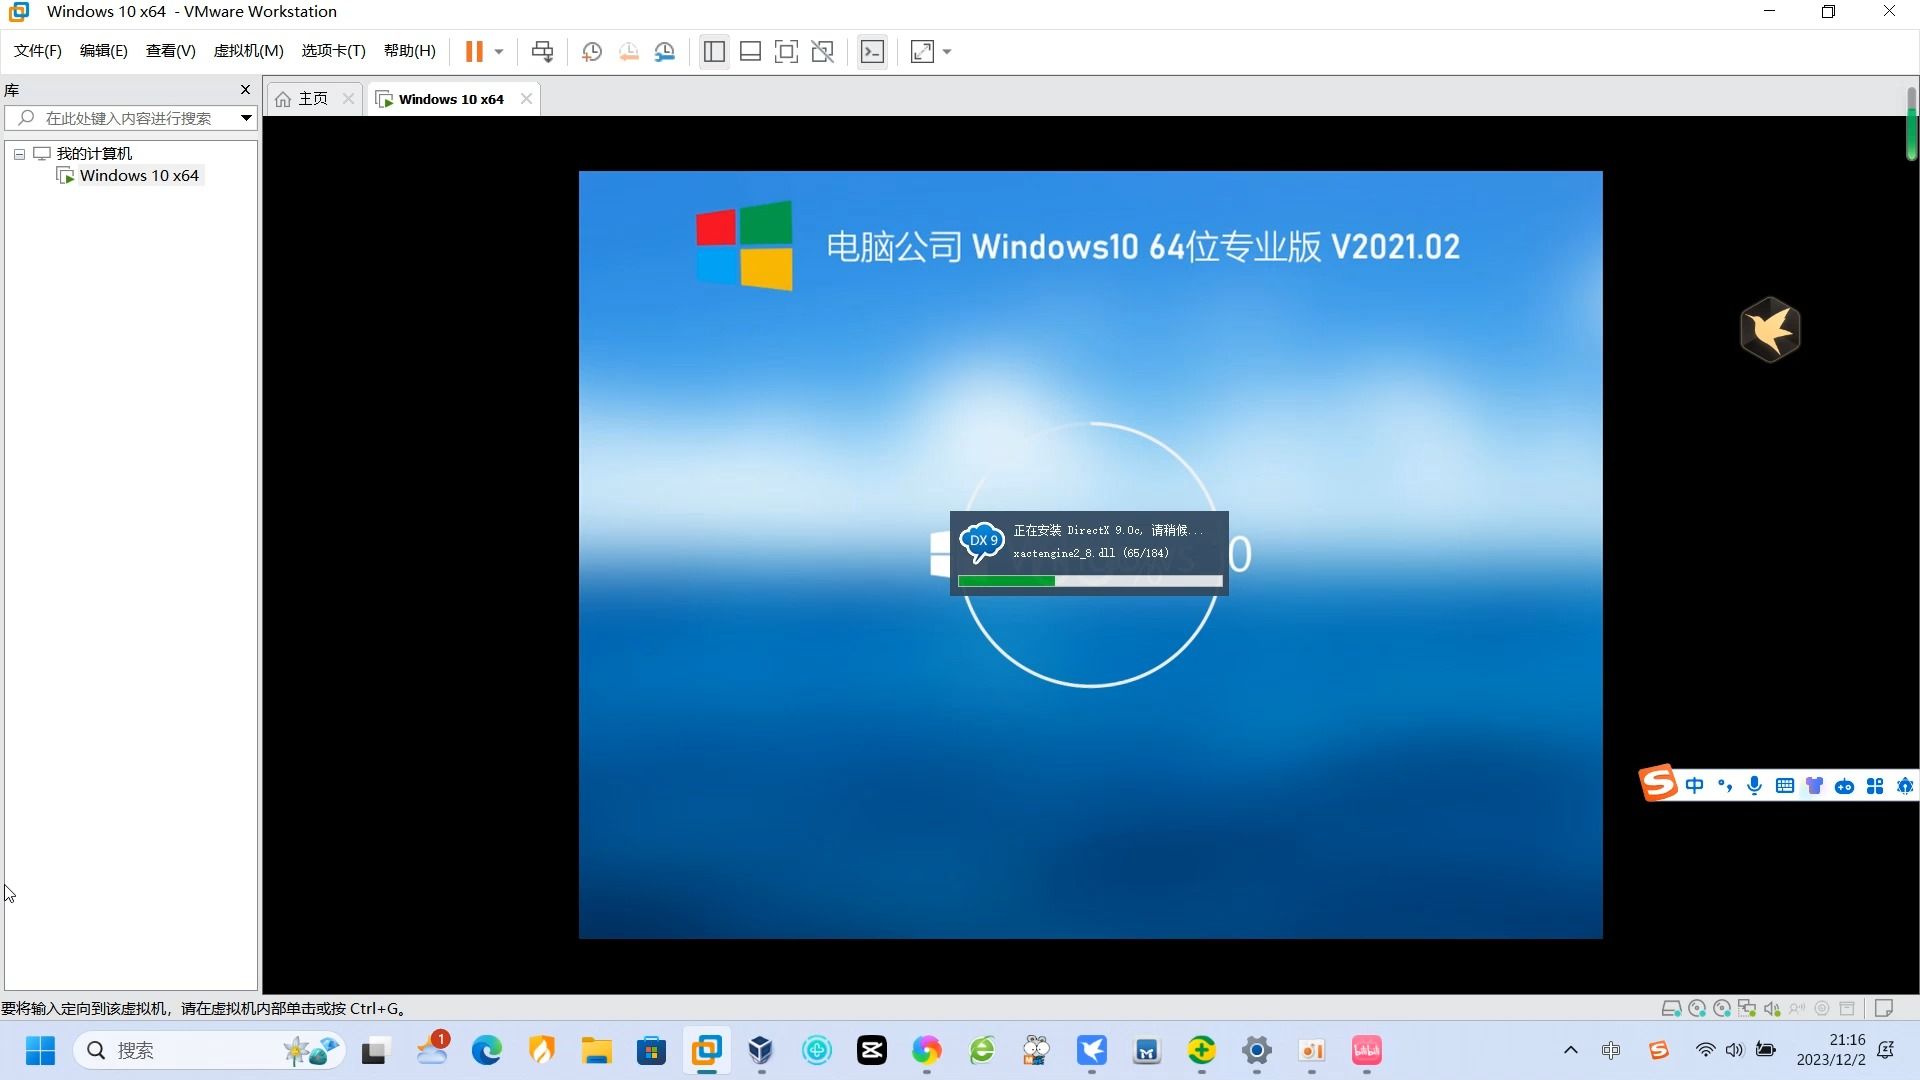Open the Windows Start menu
Screen dimensions: 1920x1080
point(40,1050)
